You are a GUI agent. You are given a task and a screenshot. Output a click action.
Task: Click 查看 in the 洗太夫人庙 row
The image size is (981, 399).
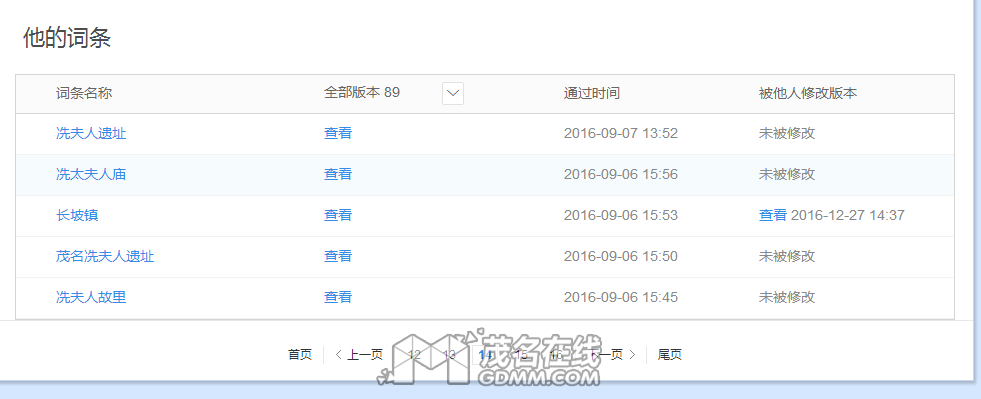[338, 174]
